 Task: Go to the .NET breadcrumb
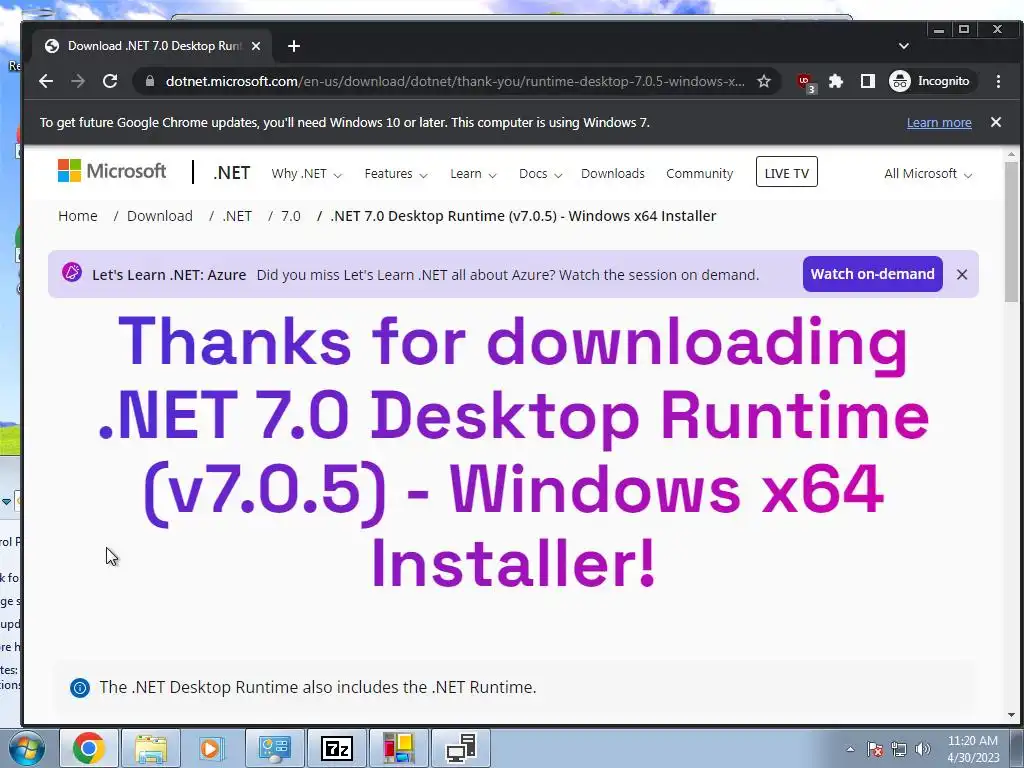(x=237, y=216)
